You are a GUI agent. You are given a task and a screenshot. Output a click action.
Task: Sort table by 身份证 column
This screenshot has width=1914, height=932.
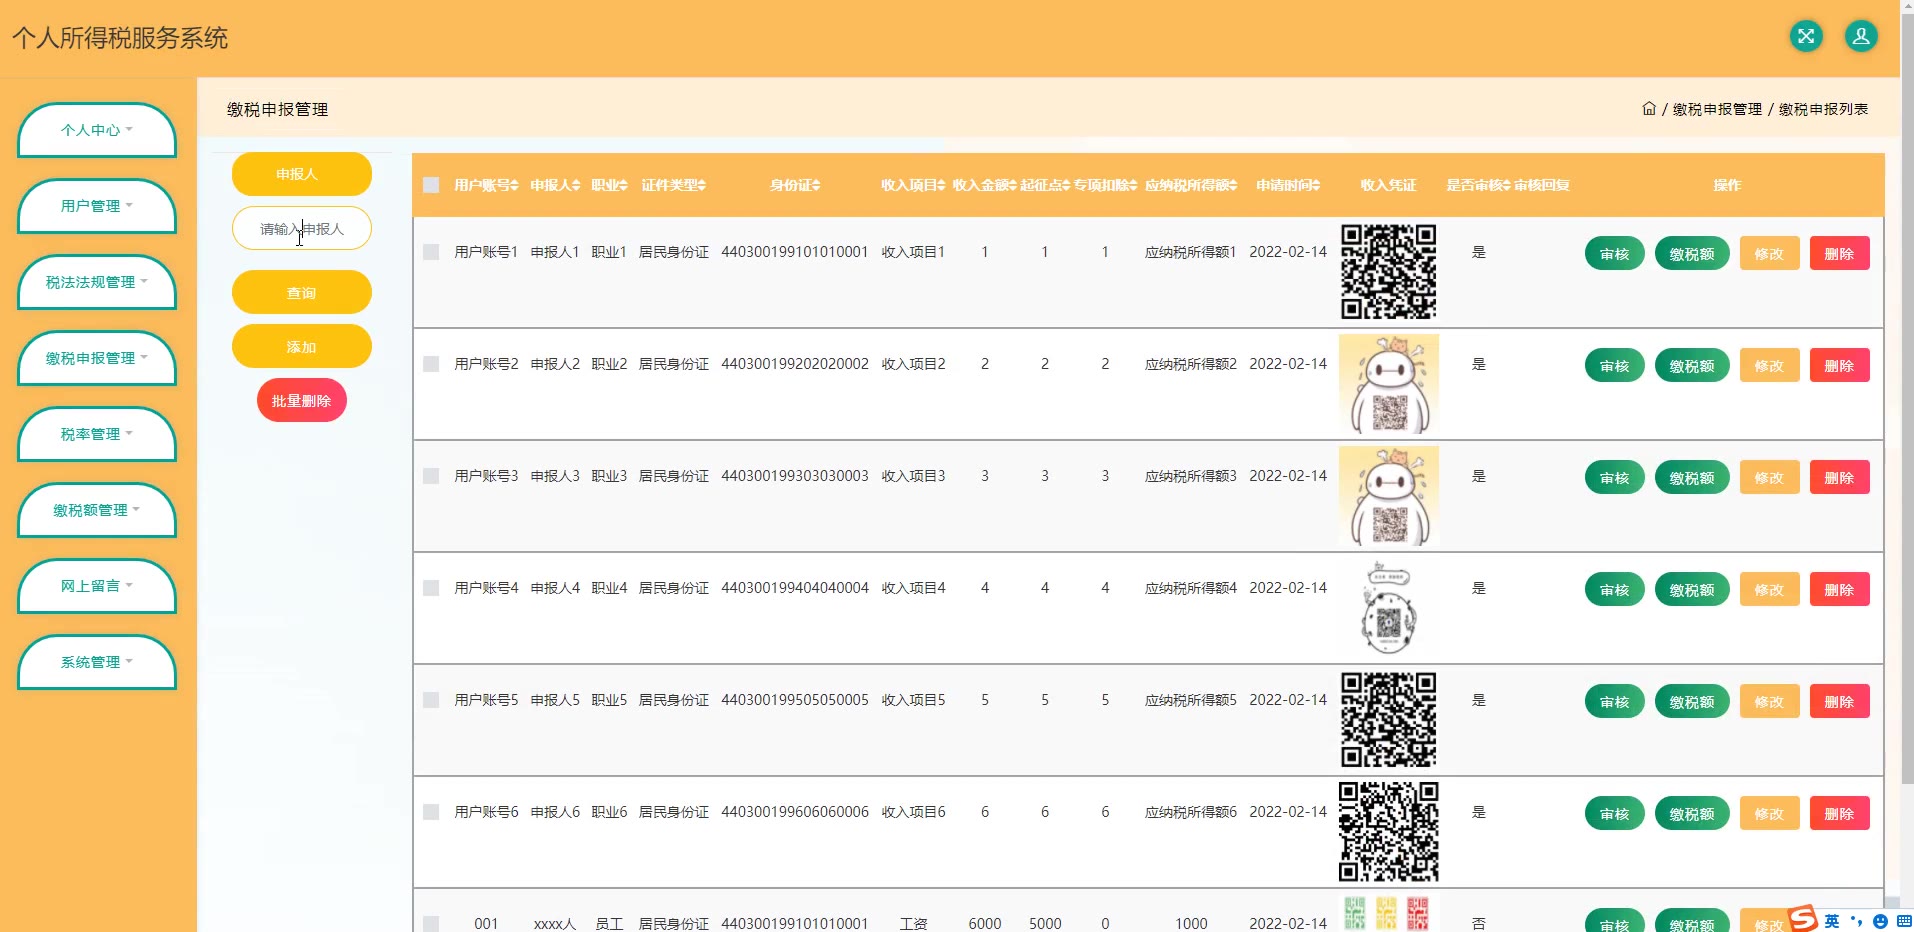click(x=795, y=185)
